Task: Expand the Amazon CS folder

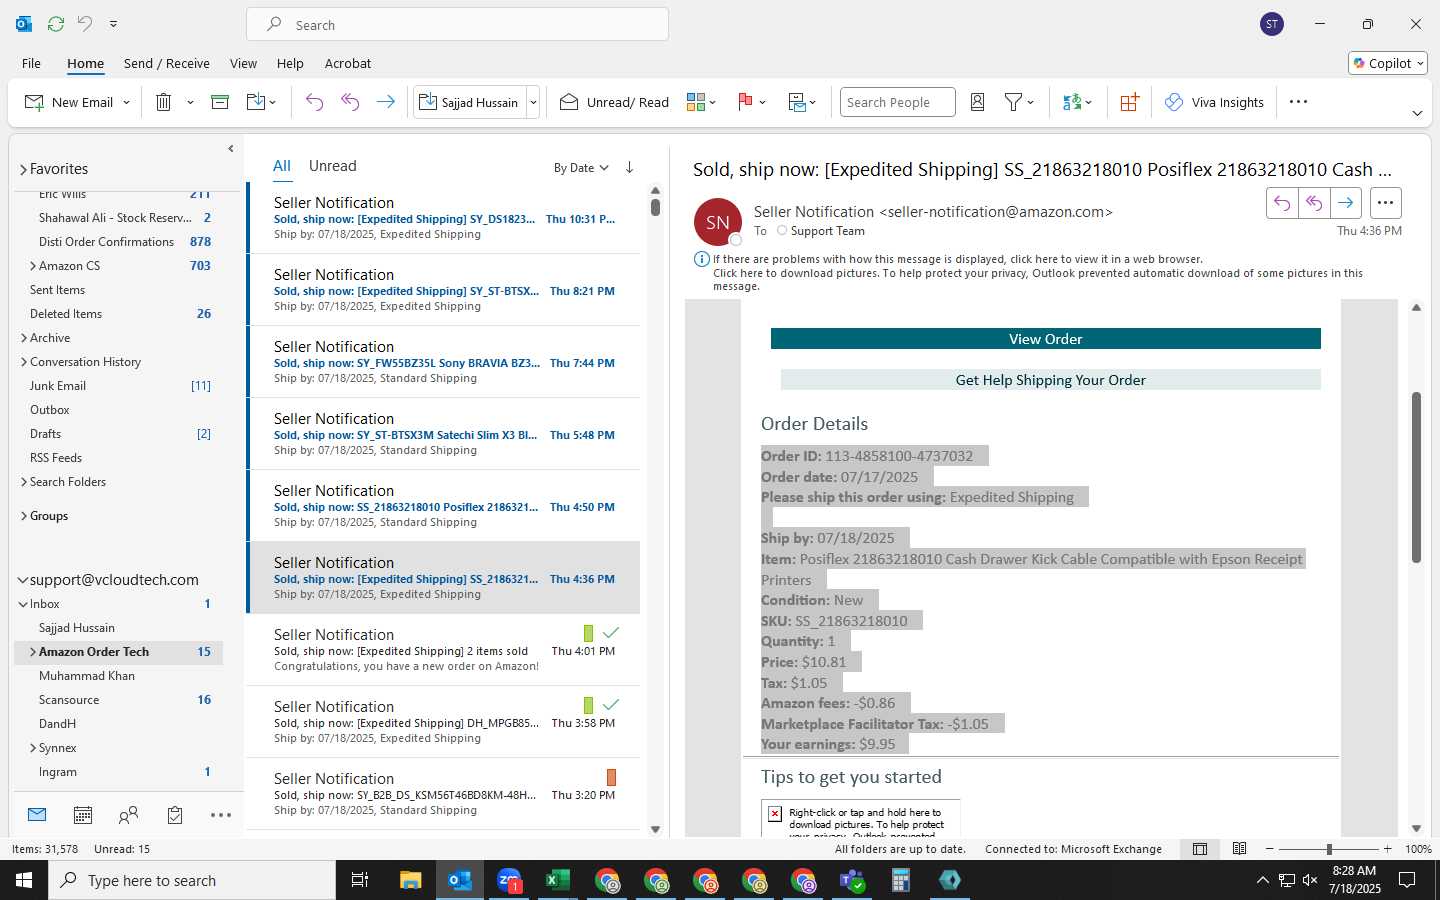Action: click(33, 266)
